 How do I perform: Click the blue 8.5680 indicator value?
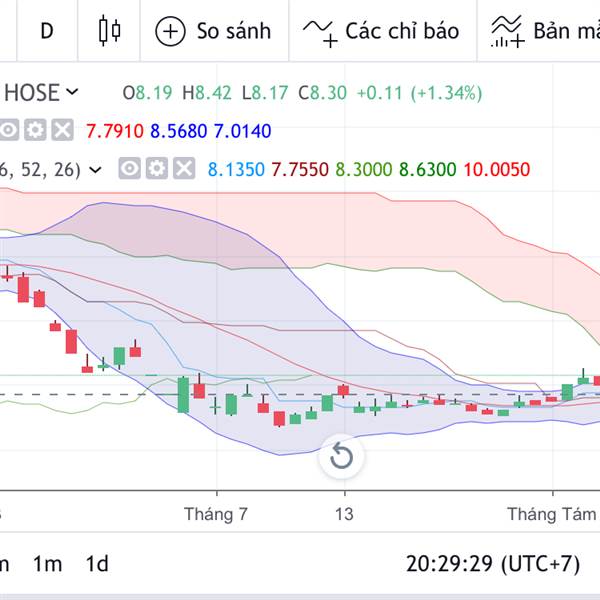tap(179, 131)
